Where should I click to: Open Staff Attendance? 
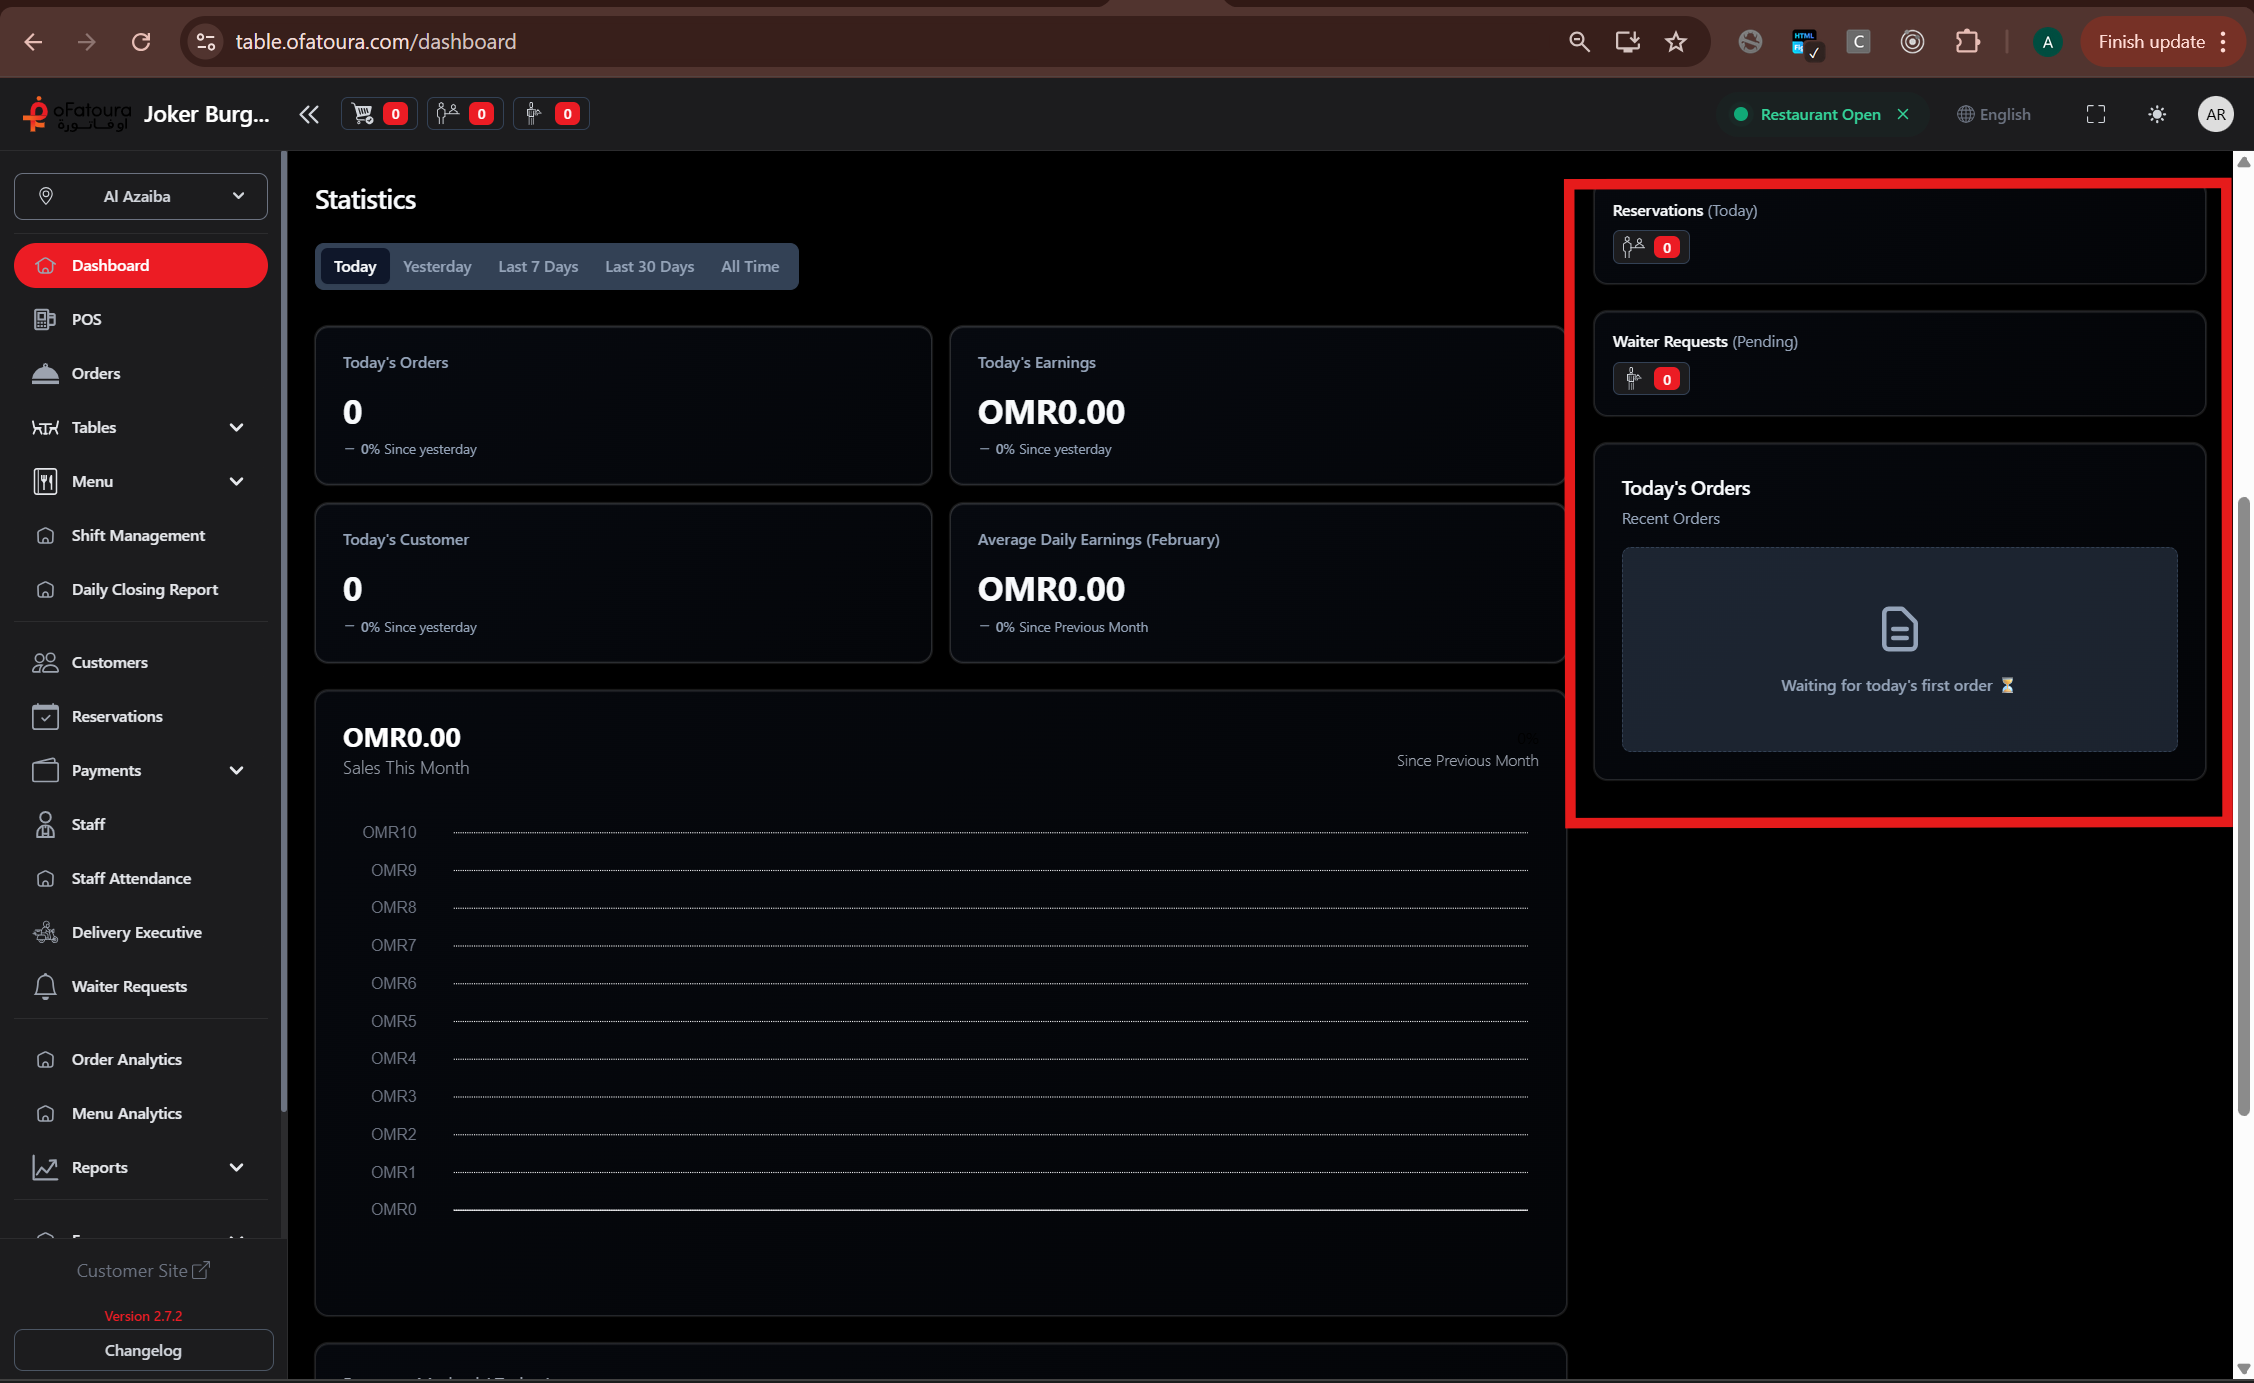(131, 878)
